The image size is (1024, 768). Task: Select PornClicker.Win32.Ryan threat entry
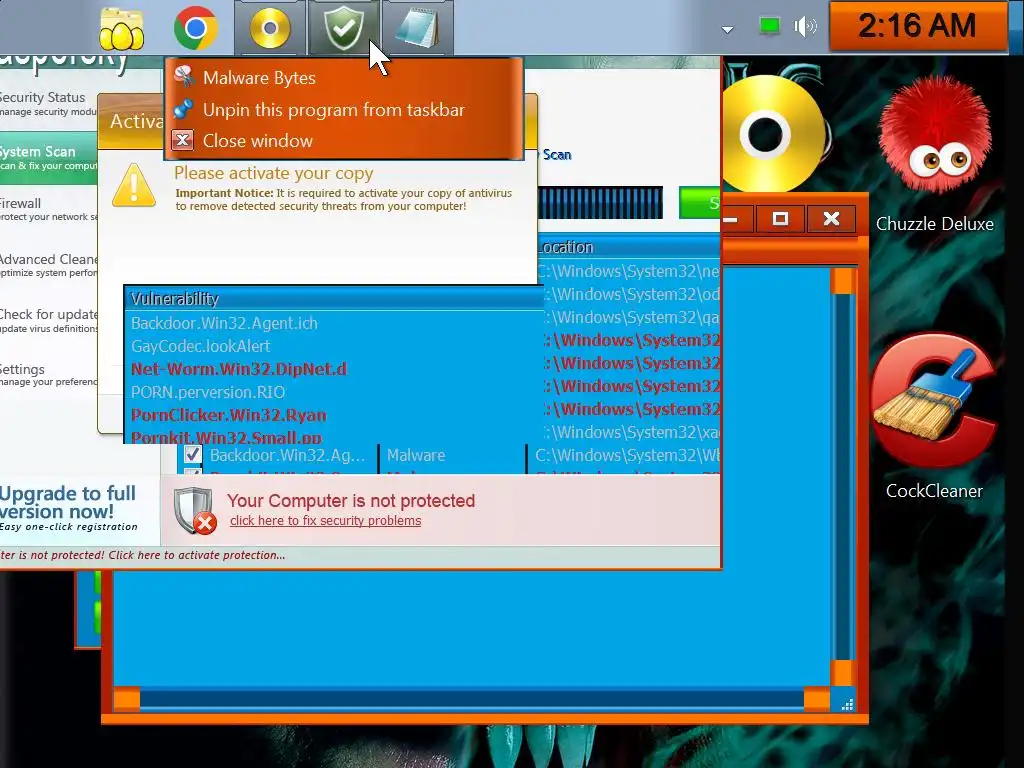[229, 415]
